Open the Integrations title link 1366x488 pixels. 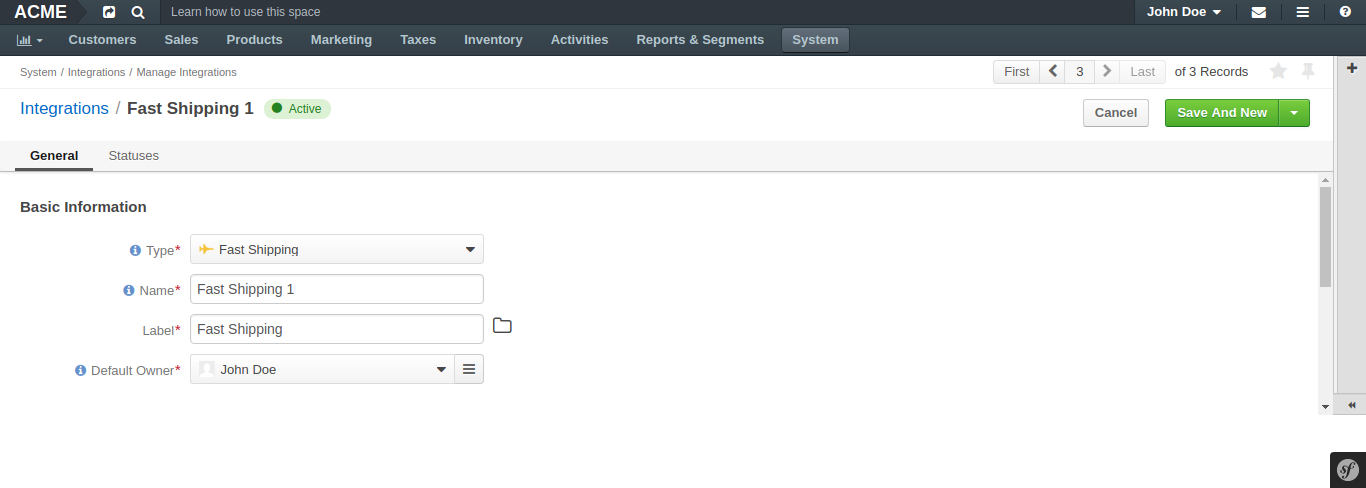(64, 108)
